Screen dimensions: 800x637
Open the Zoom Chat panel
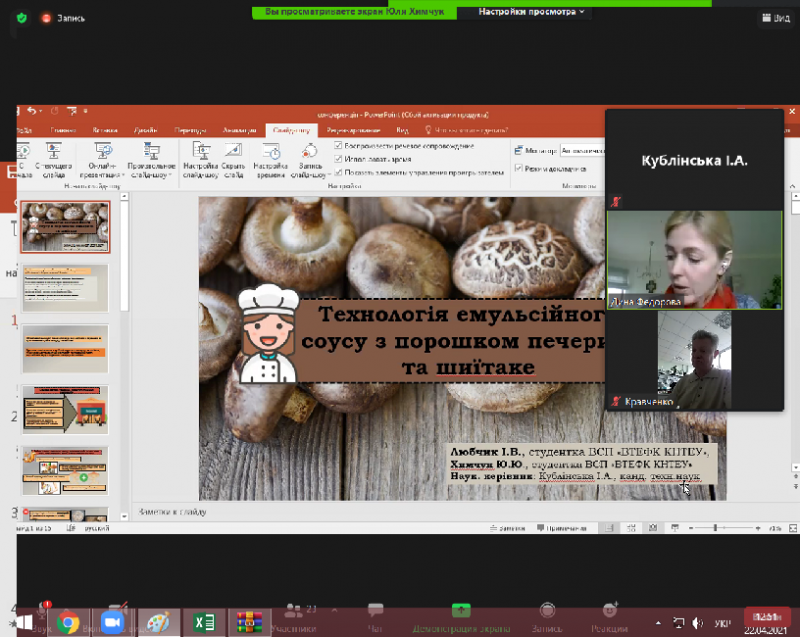click(x=375, y=617)
